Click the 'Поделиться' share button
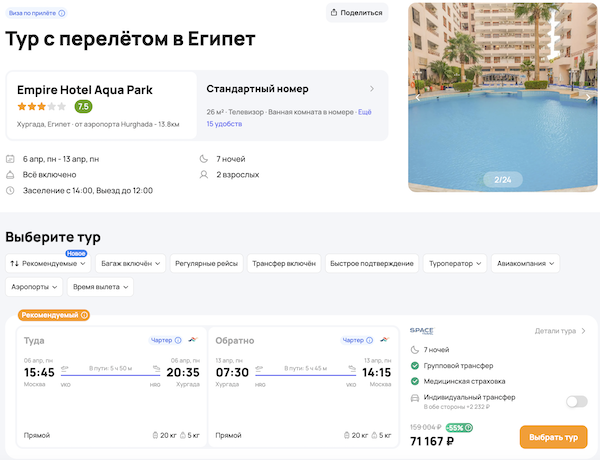The height and width of the screenshot is (460, 600). coord(357,13)
